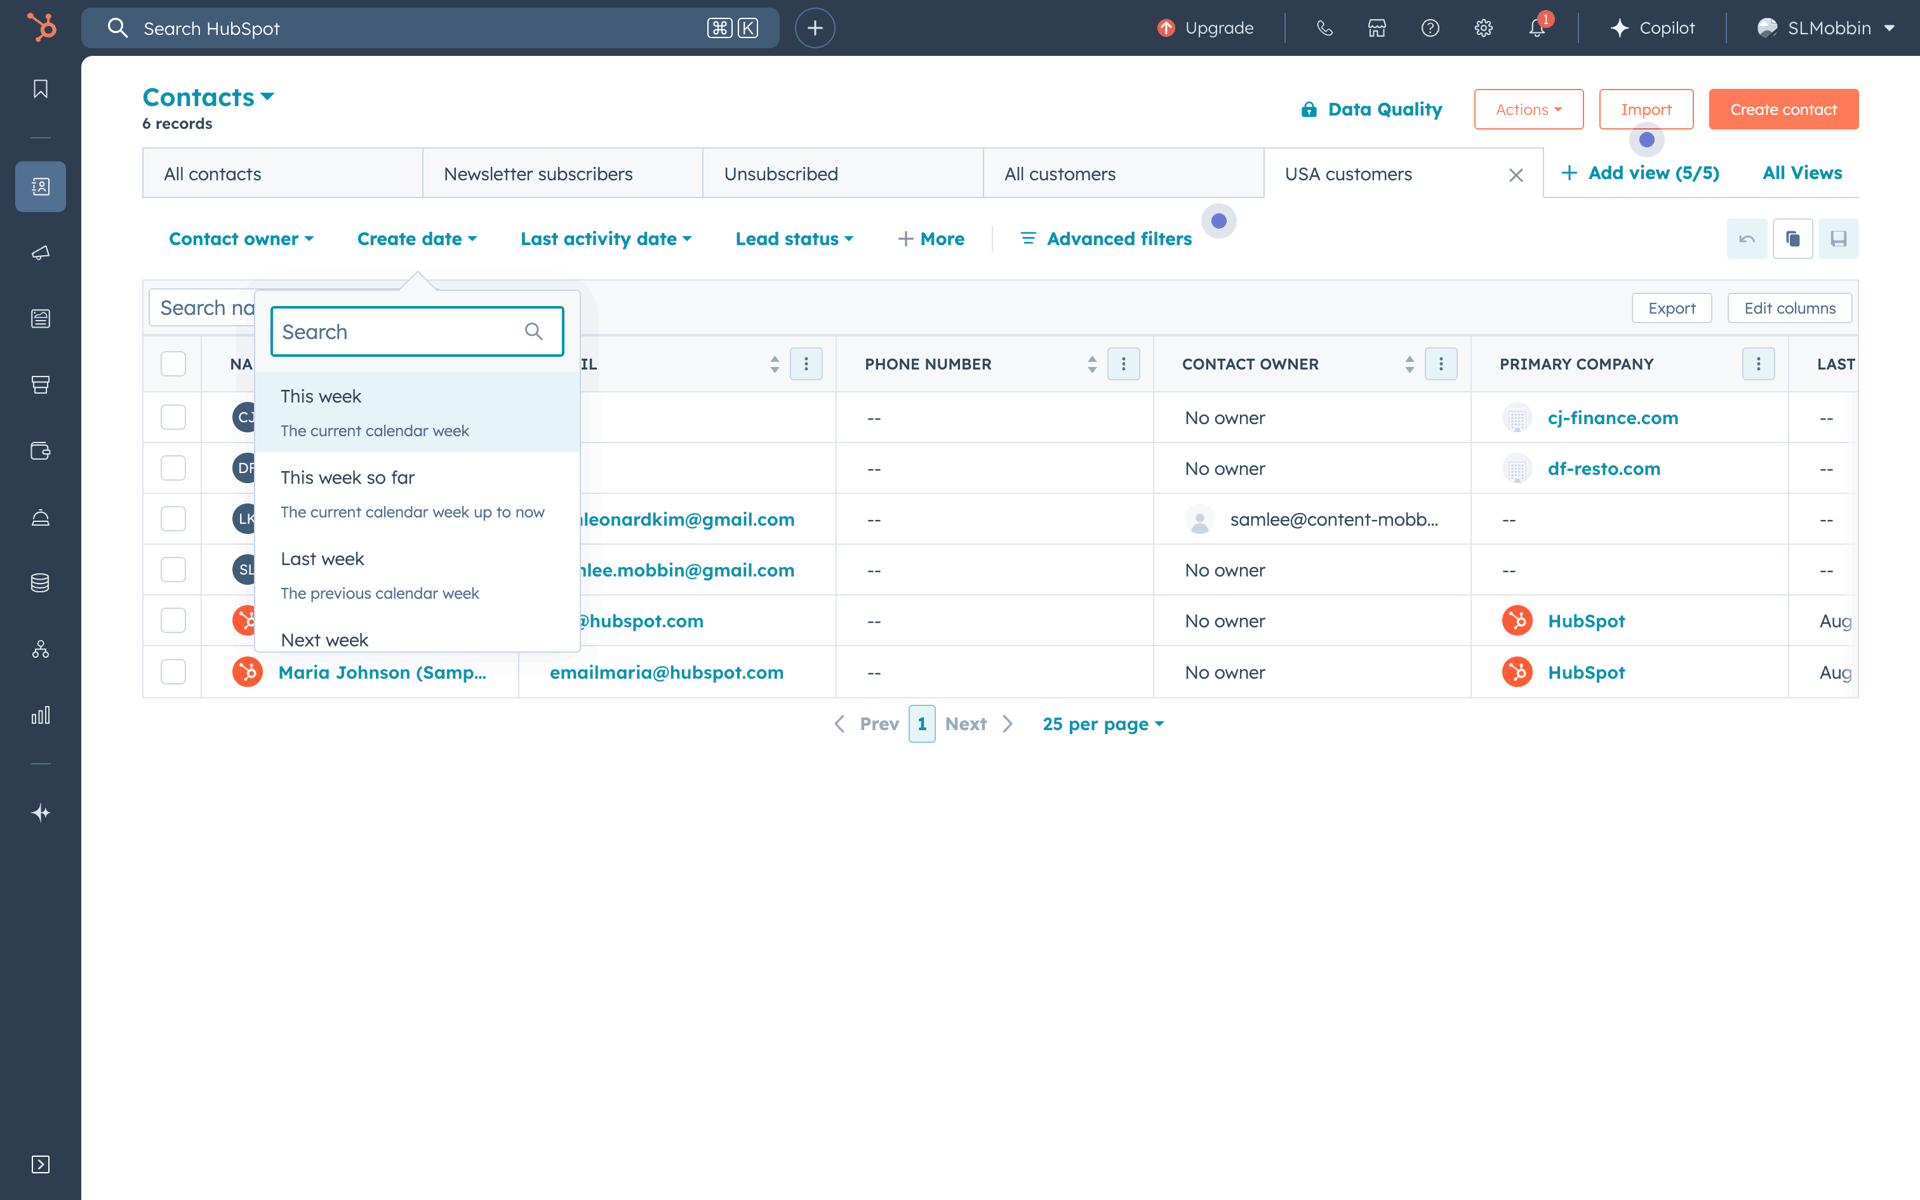Screen dimensions: 1920x1200
Task: Open the HubSpot home logo
Action: pyautogui.click(x=41, y=27)
